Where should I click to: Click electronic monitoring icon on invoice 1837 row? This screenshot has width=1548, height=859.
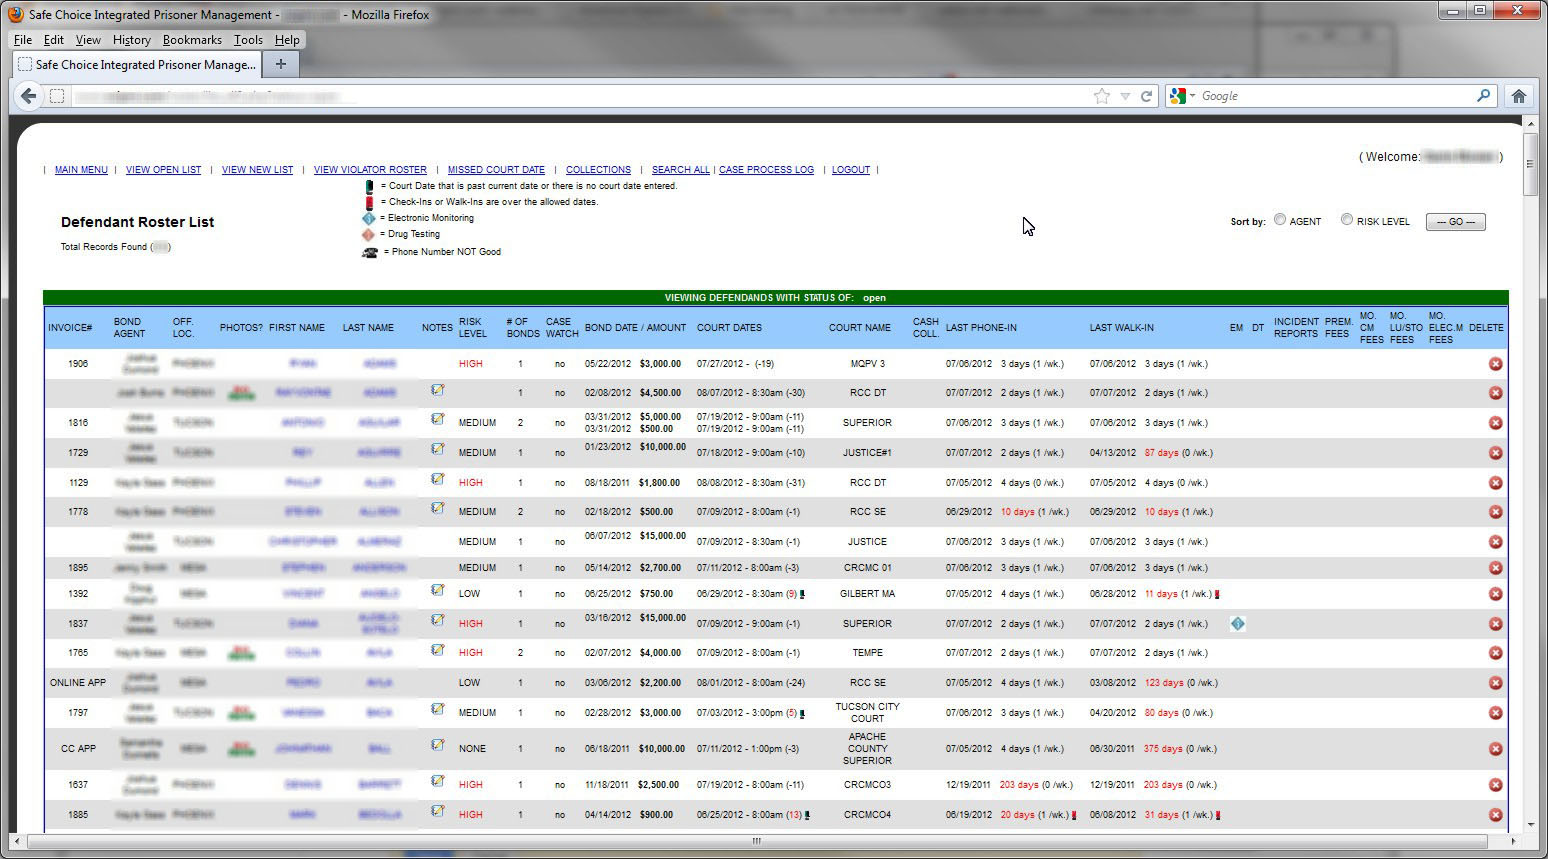coord(1237,624)
